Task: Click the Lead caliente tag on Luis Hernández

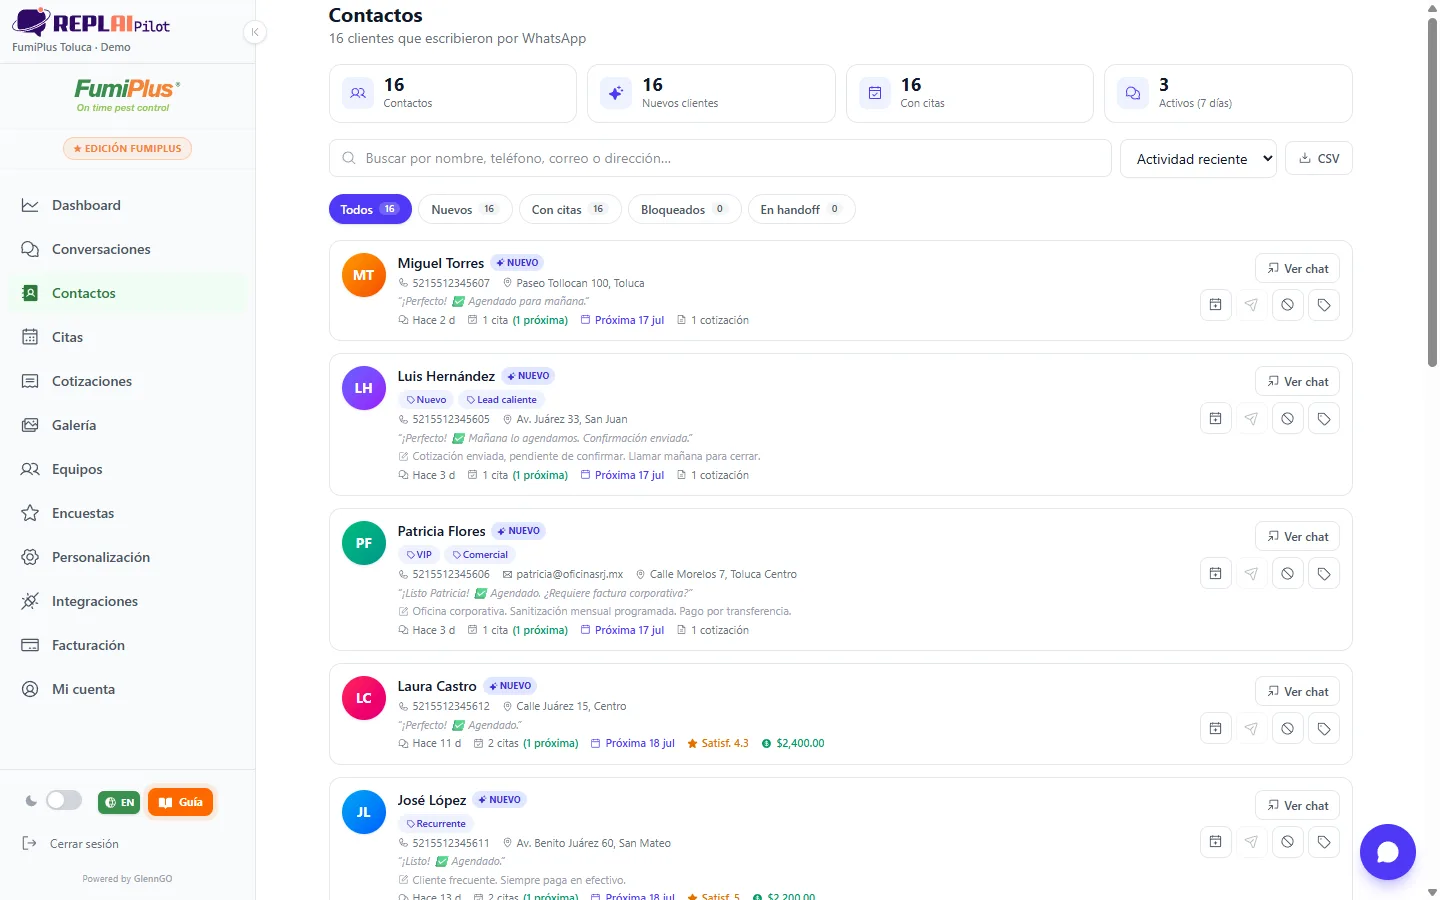Action: 501,400
